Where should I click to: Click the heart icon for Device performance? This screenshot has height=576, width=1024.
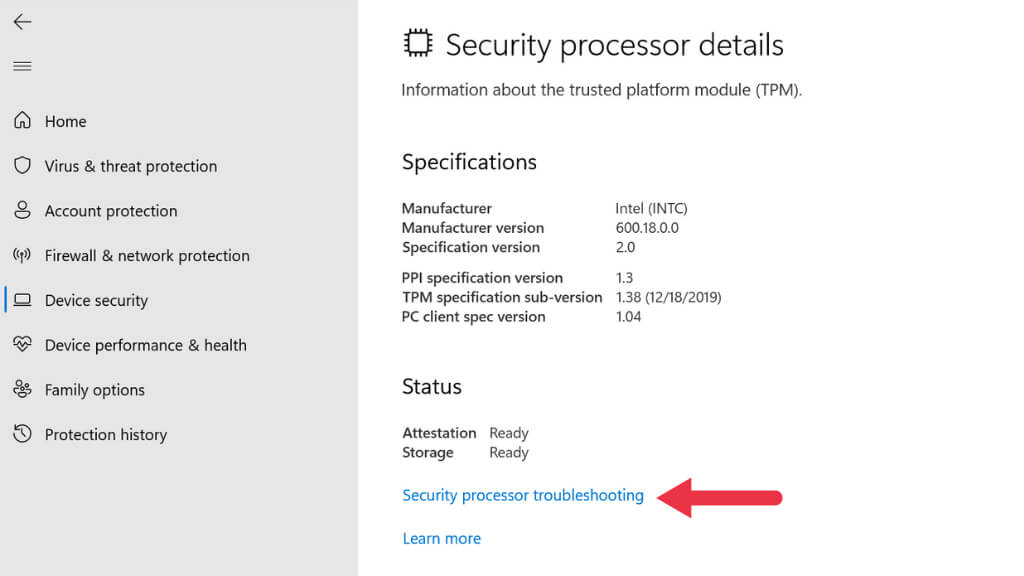click(22, 345)
